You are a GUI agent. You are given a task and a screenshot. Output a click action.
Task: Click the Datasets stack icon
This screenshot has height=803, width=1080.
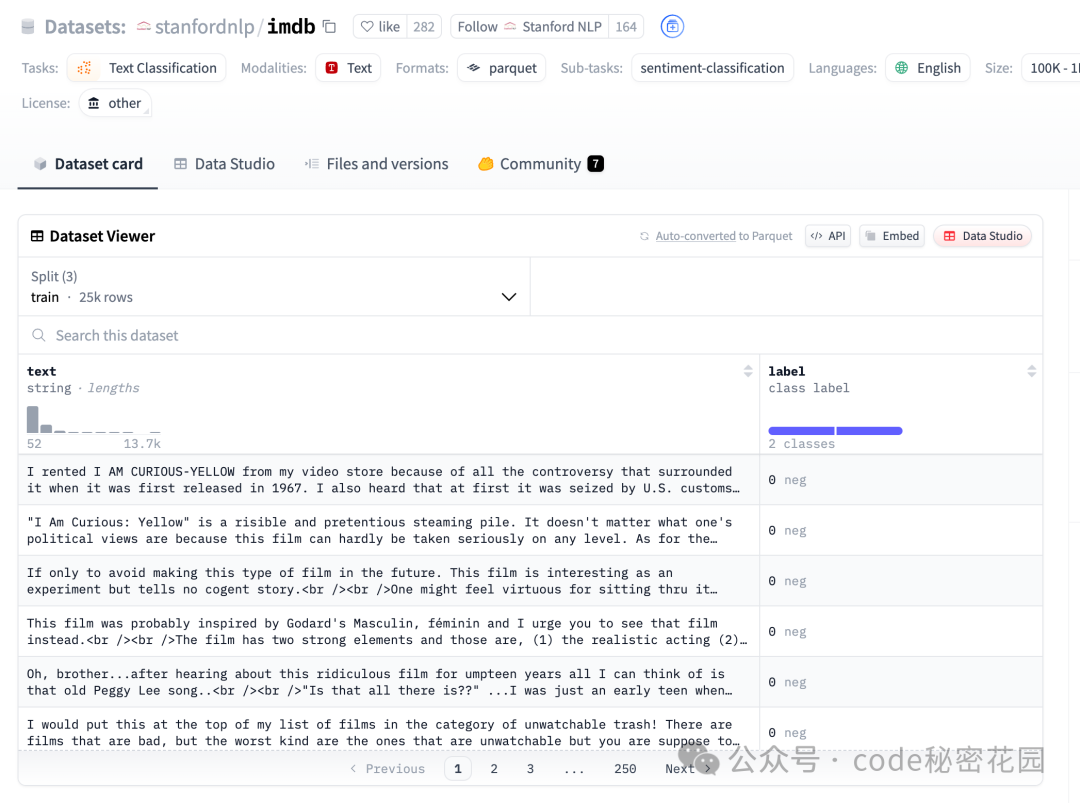pyautogui.click(x=28, y=27)
